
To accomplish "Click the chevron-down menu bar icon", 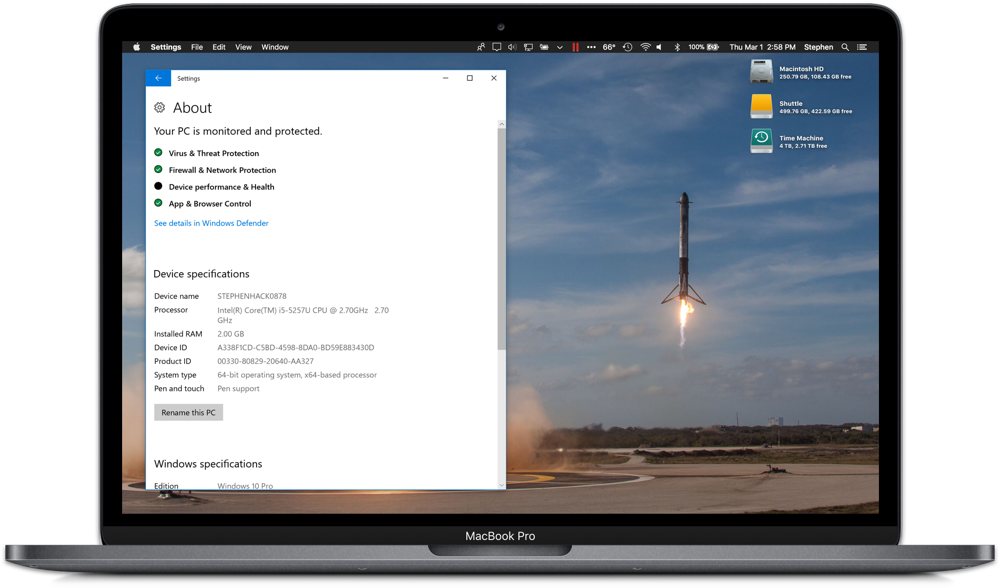I will coord(559,47).
